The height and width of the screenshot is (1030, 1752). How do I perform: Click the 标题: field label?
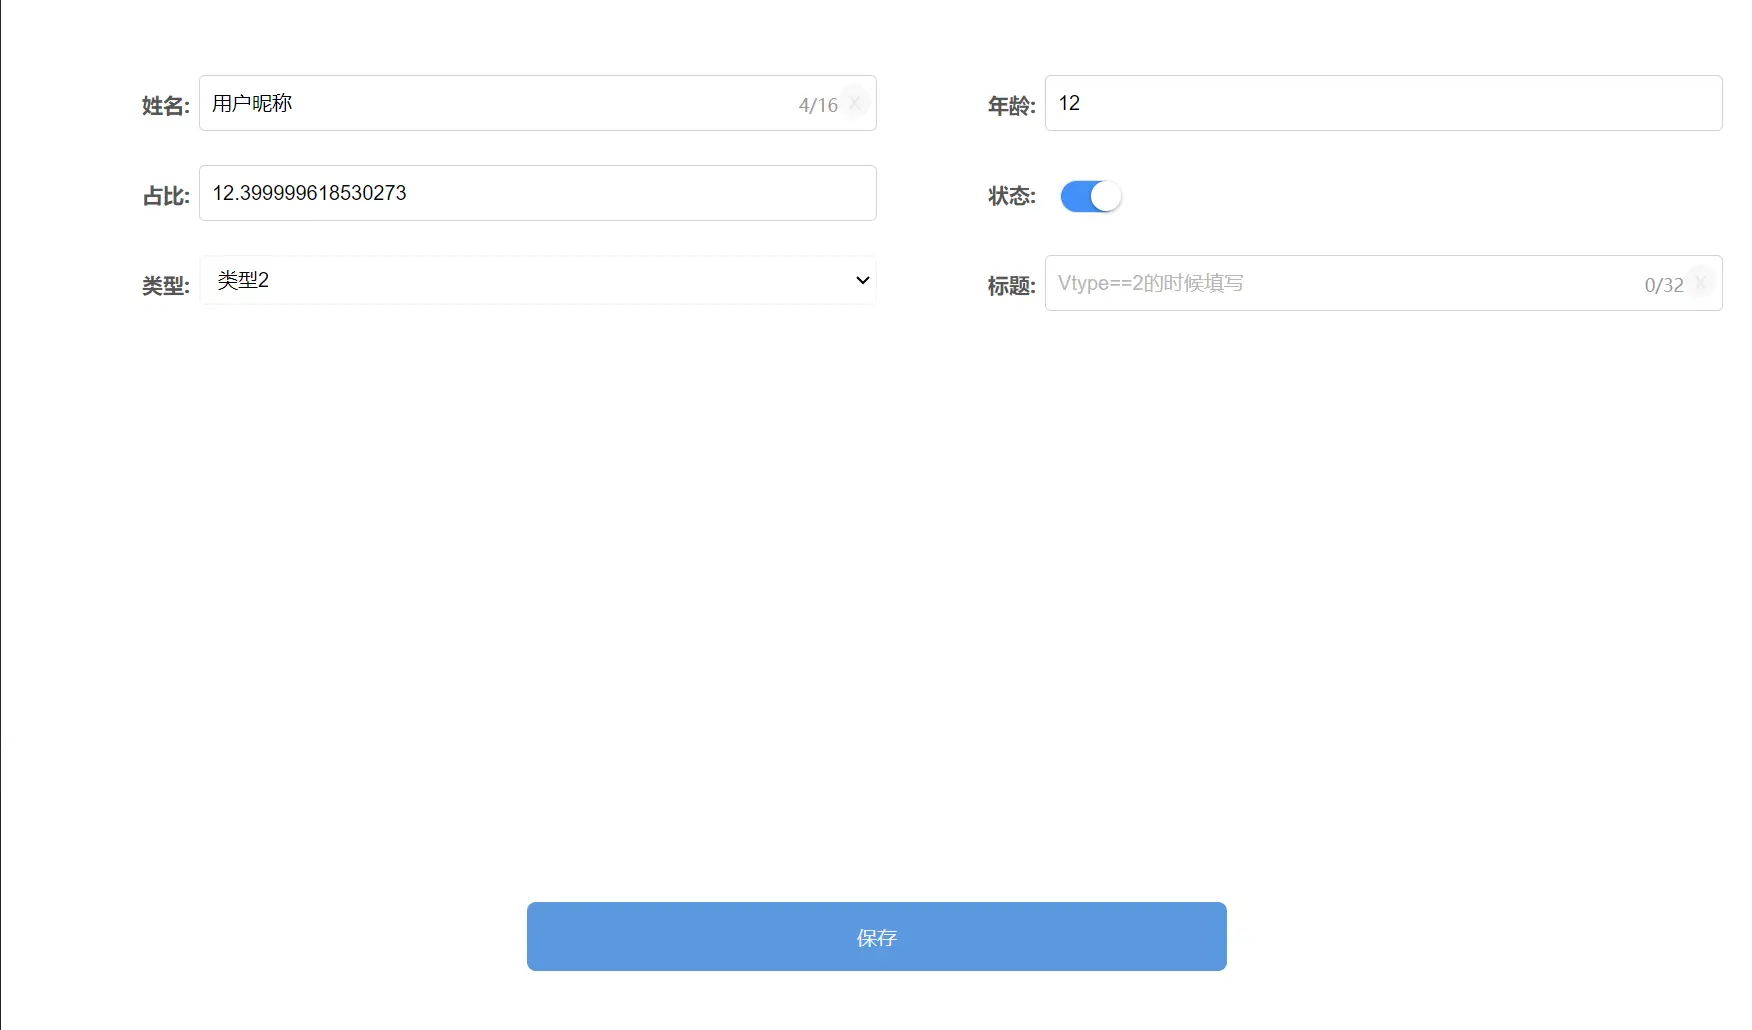[1012, 286]
